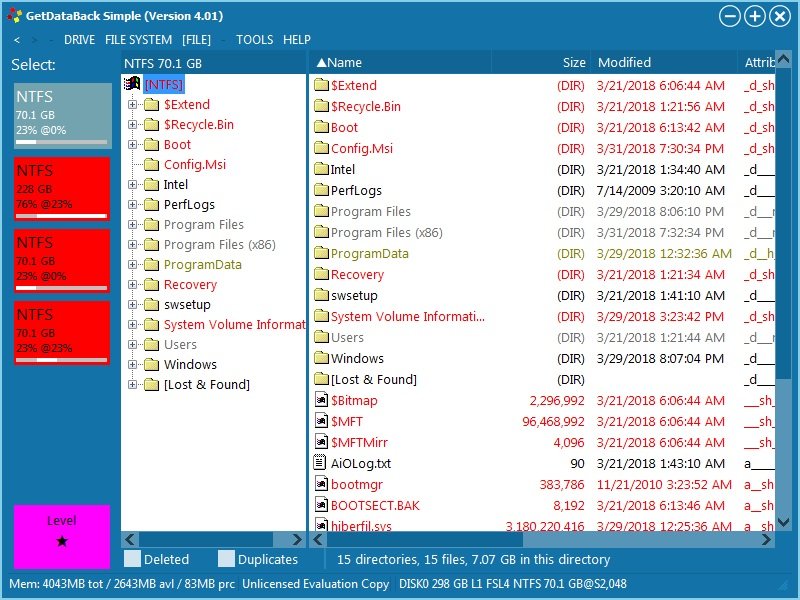Expand the Recovery tree node

tap(132, 284)
